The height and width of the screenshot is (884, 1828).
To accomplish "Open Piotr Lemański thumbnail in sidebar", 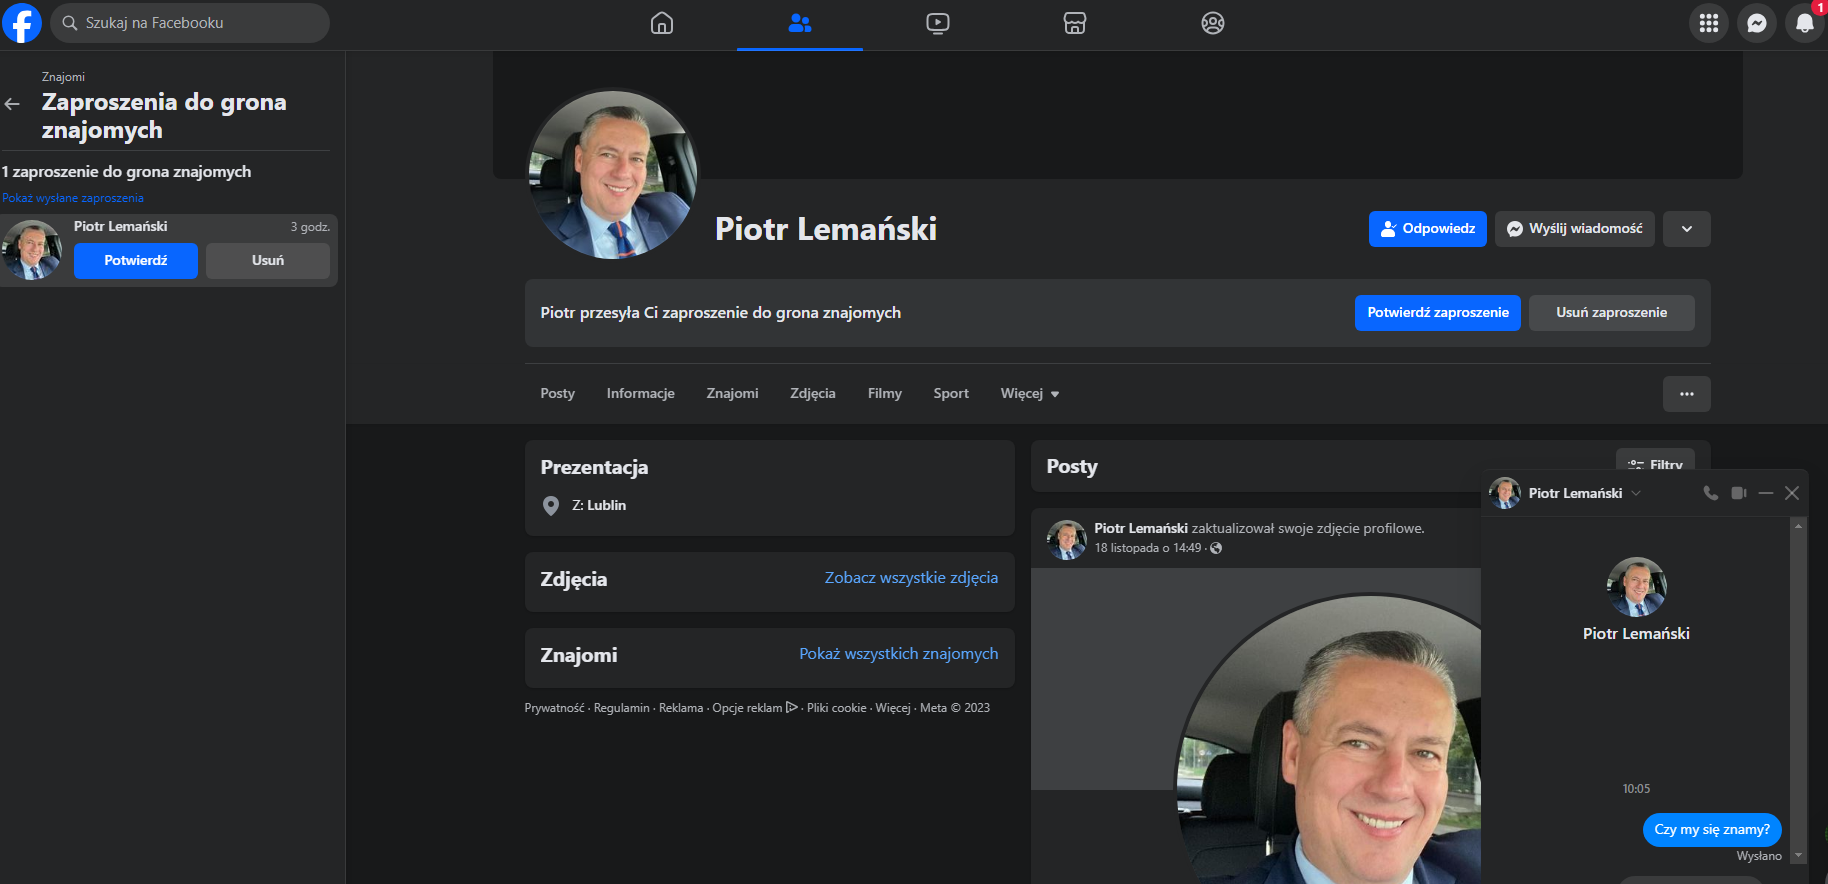I will (x=32, y=250).
